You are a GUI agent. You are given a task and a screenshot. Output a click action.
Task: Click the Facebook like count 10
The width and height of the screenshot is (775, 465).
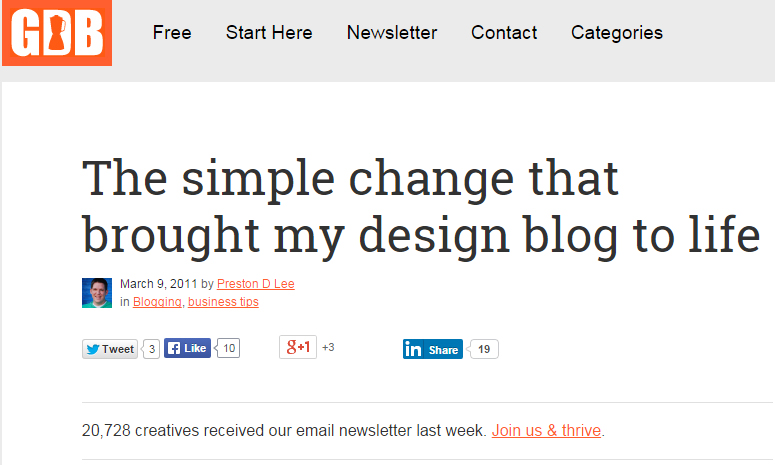point(228,348)
